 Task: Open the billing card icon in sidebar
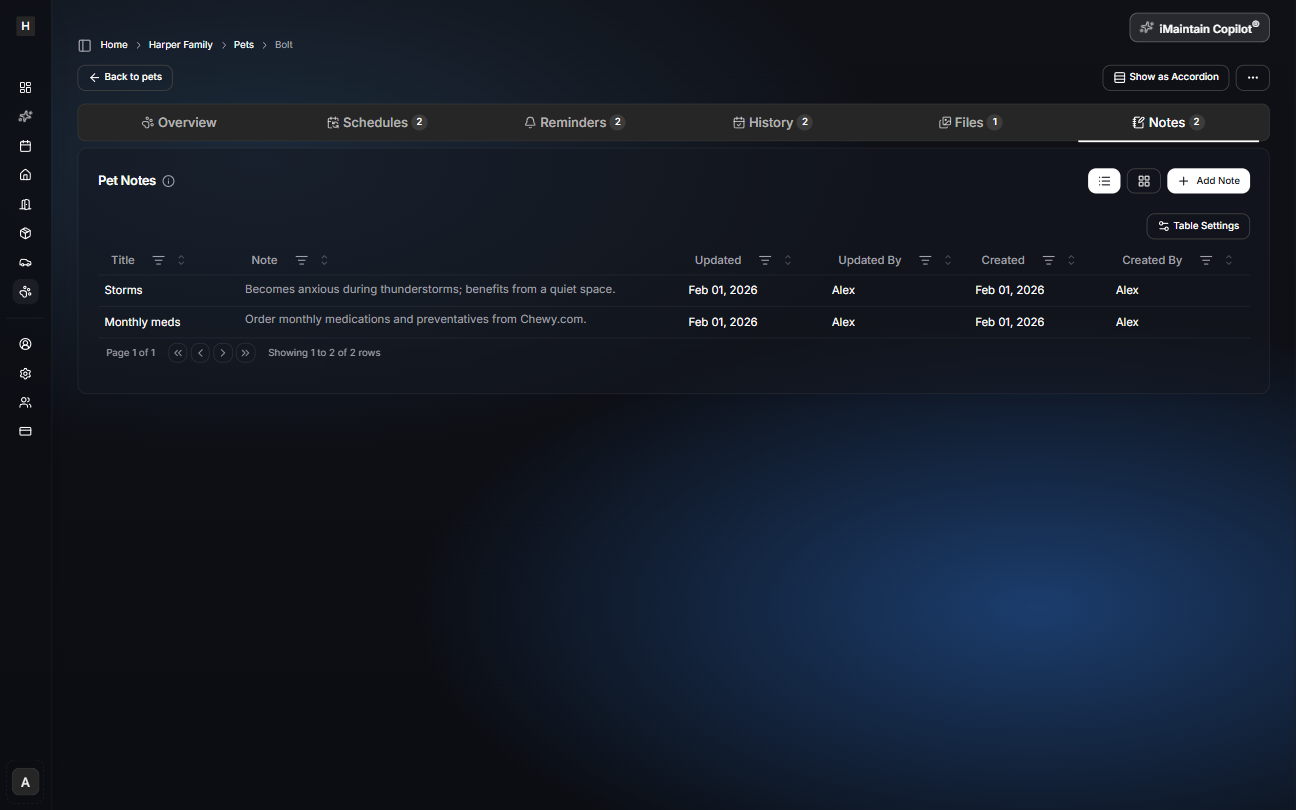(x=26, y=431)
